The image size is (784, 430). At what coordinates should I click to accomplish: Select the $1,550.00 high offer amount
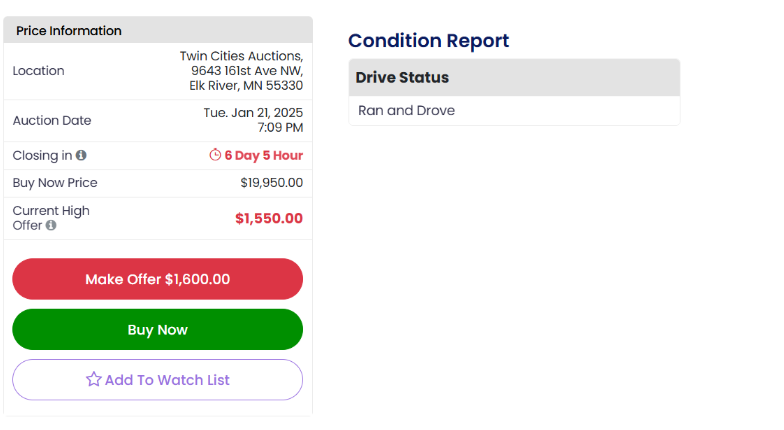[268, 218]
